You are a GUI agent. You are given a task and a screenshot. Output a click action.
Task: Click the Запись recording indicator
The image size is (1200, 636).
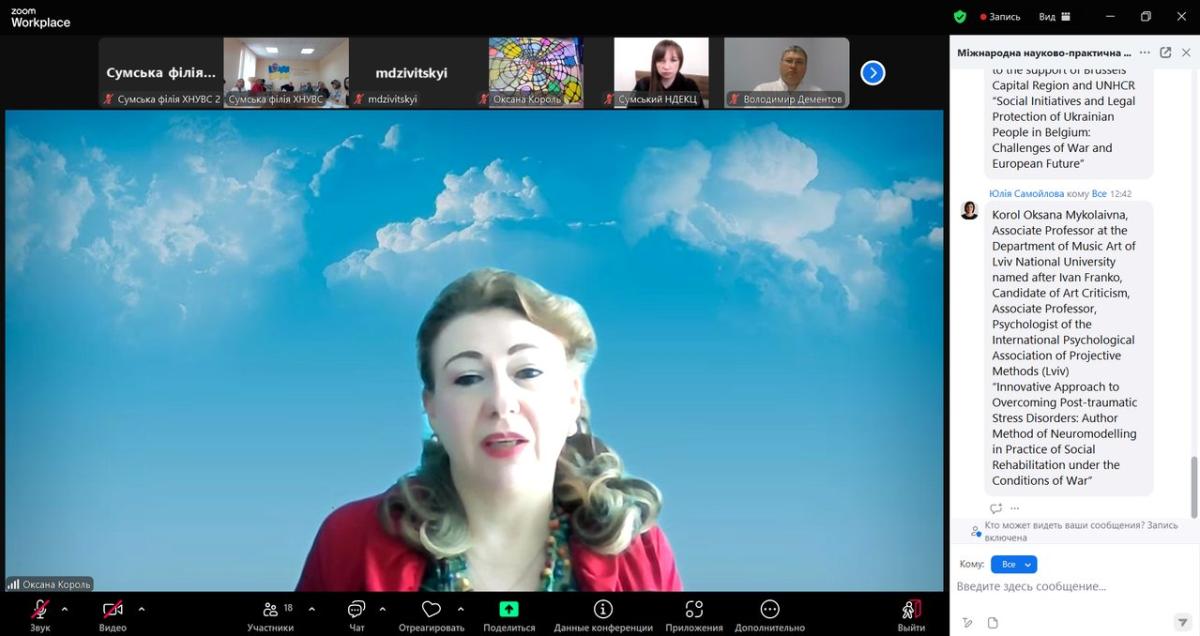click(1001, 16)
